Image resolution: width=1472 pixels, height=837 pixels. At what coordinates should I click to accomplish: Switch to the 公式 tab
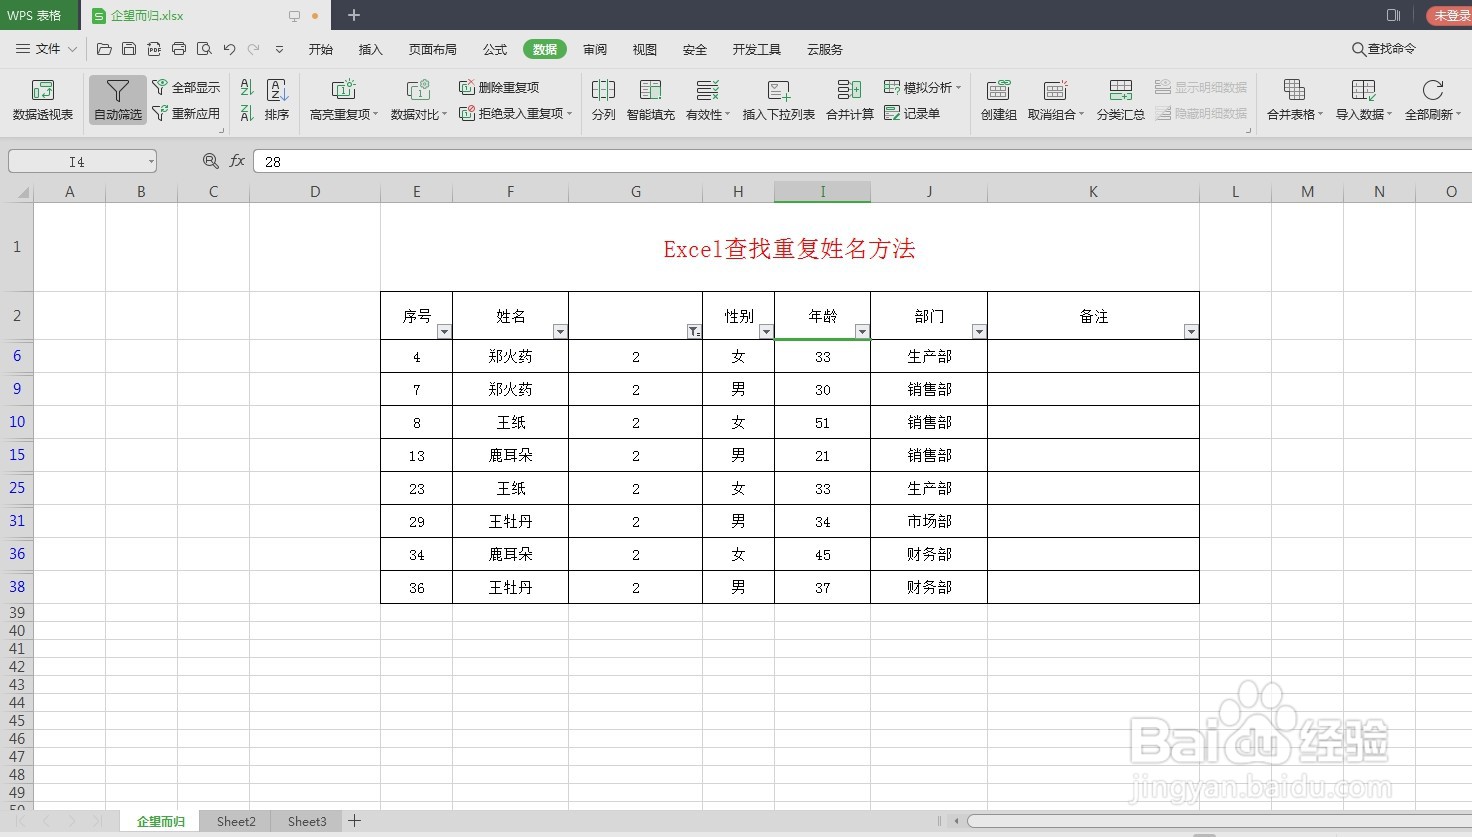coord(495,49)
